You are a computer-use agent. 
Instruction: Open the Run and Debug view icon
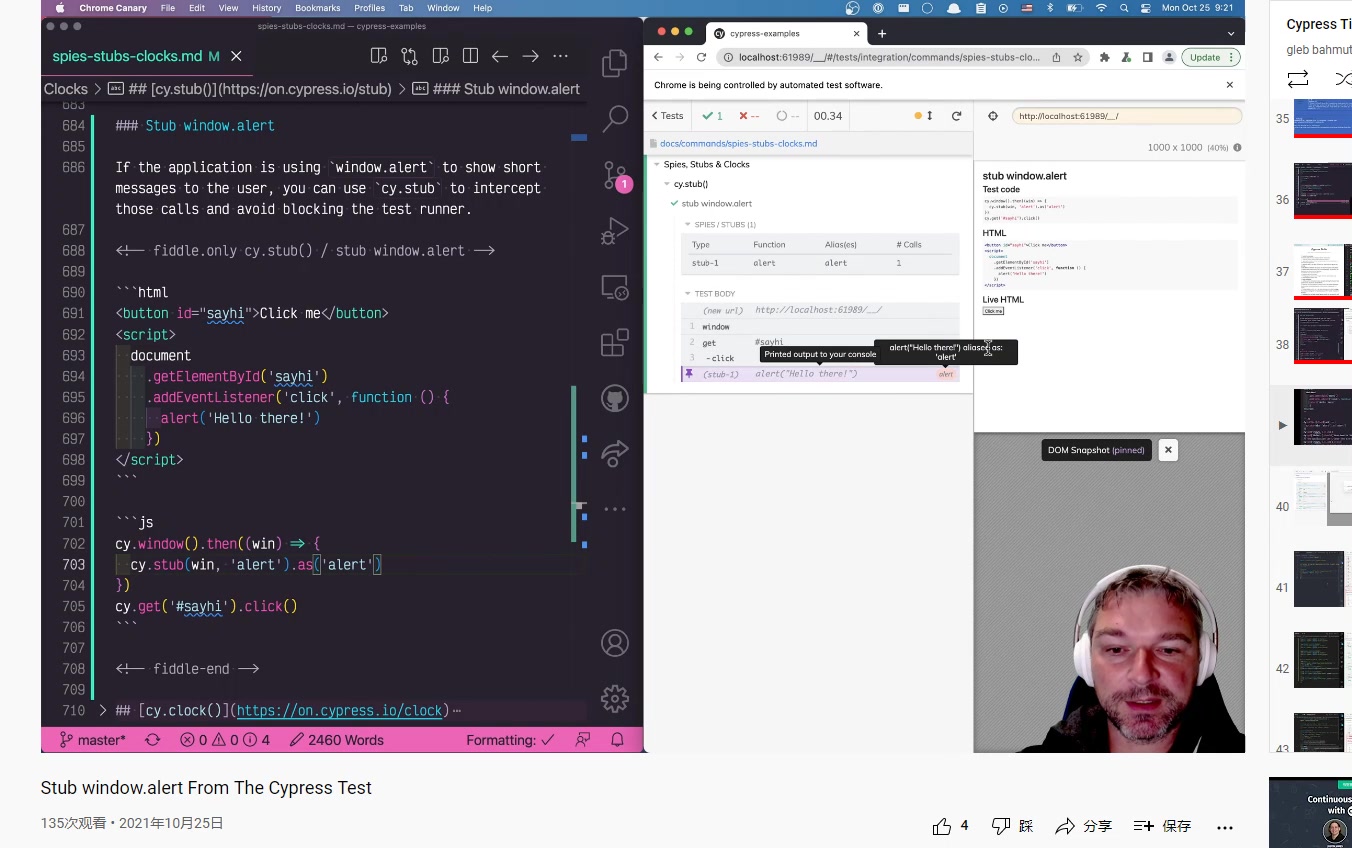(x=614, y=232)
